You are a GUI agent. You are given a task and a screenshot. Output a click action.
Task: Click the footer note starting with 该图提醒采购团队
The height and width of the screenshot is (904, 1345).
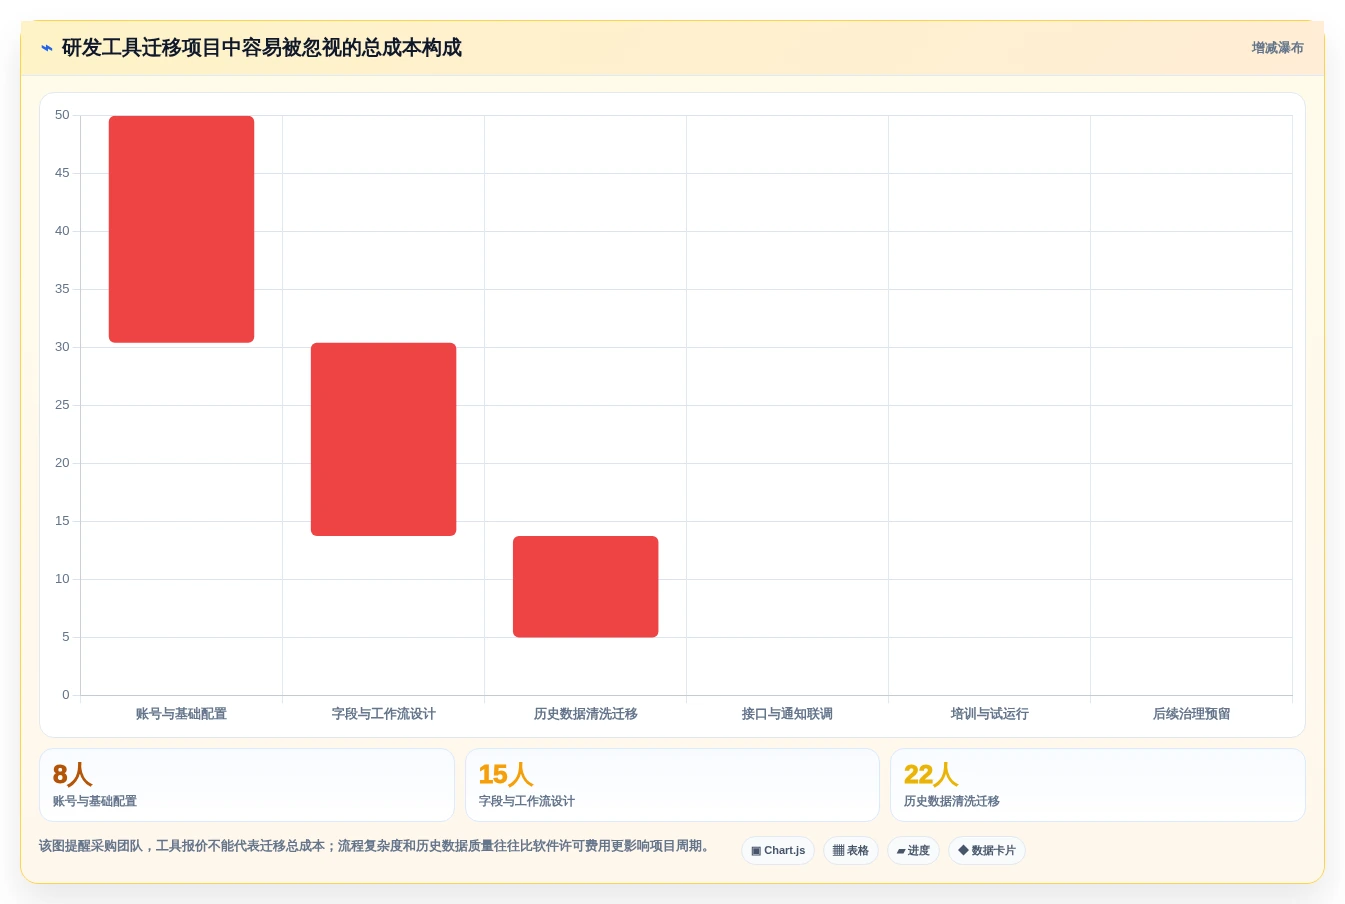(x=377, y=846)
